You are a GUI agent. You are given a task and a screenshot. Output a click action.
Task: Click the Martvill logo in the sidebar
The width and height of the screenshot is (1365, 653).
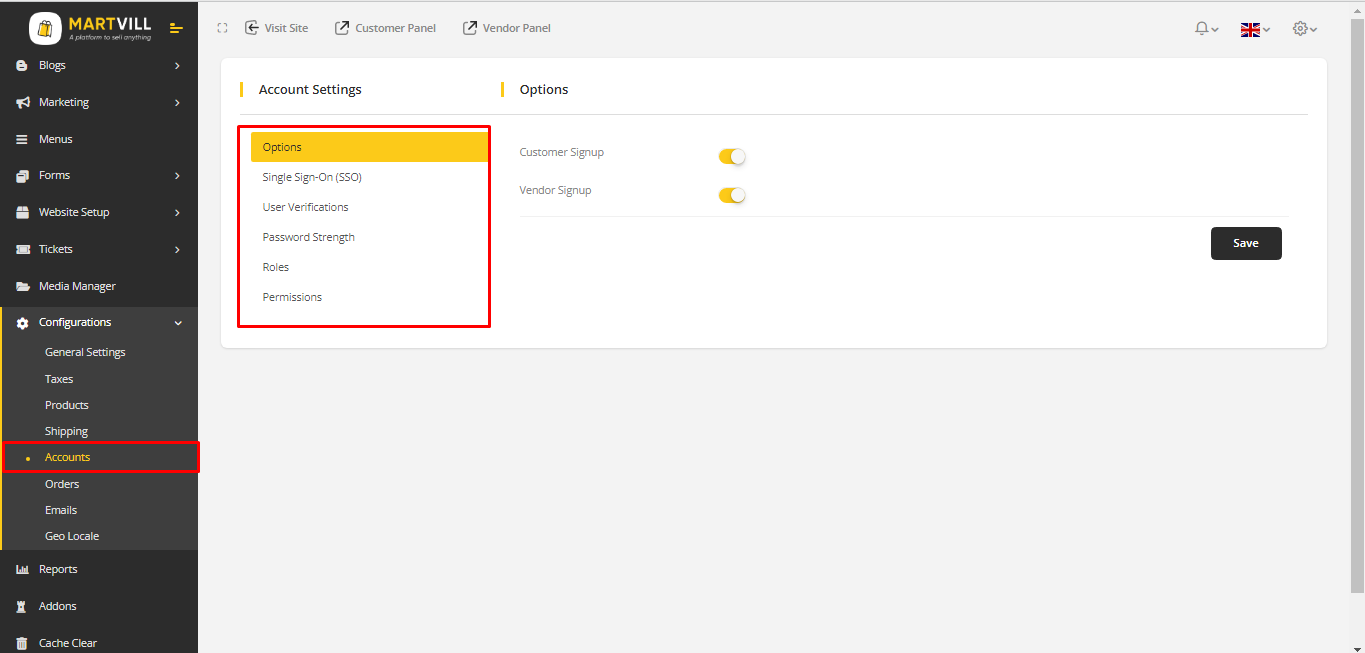(x=90, y=28)
